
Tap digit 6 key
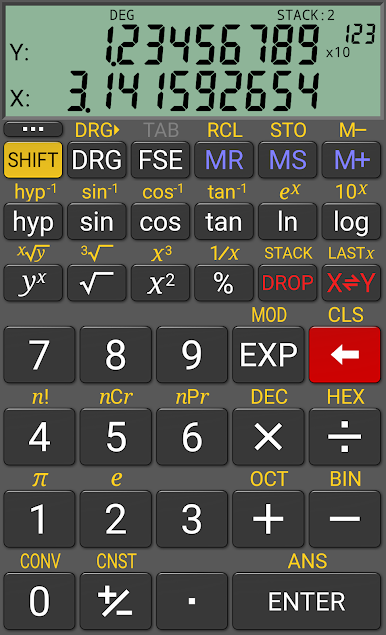[192, 437]
